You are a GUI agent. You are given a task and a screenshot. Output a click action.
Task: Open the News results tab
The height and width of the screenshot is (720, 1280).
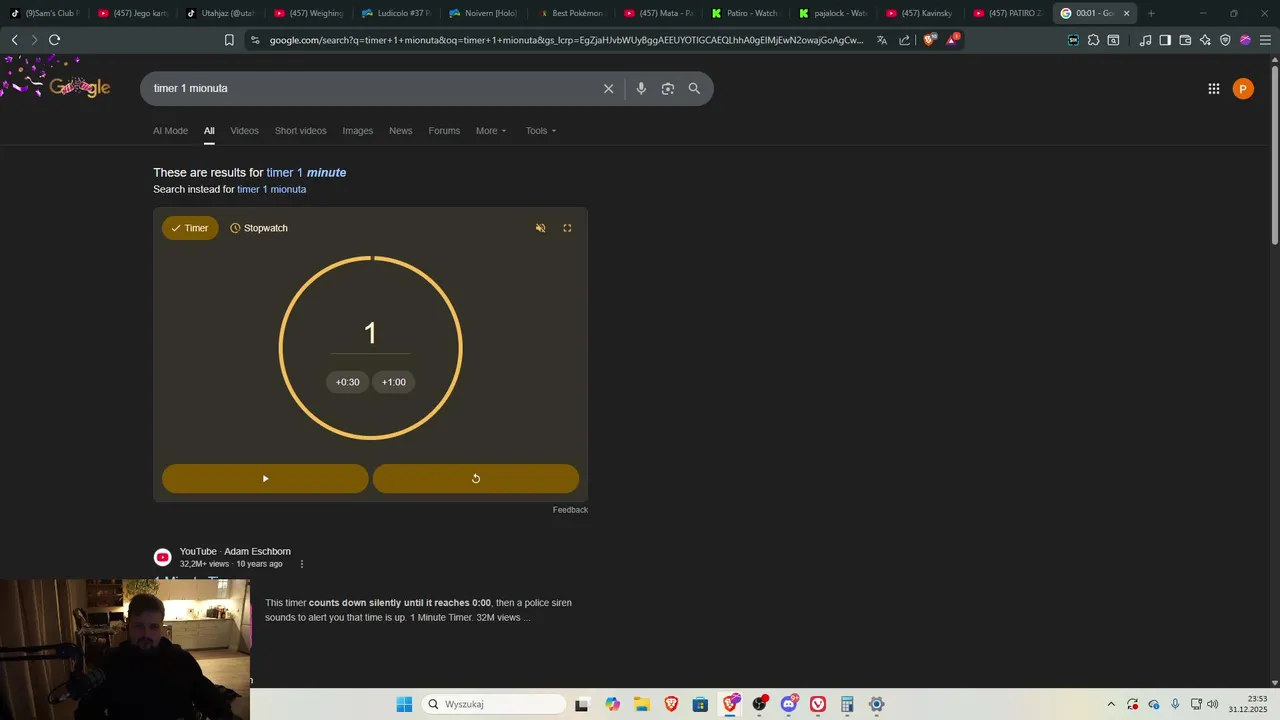pos(400,131)
